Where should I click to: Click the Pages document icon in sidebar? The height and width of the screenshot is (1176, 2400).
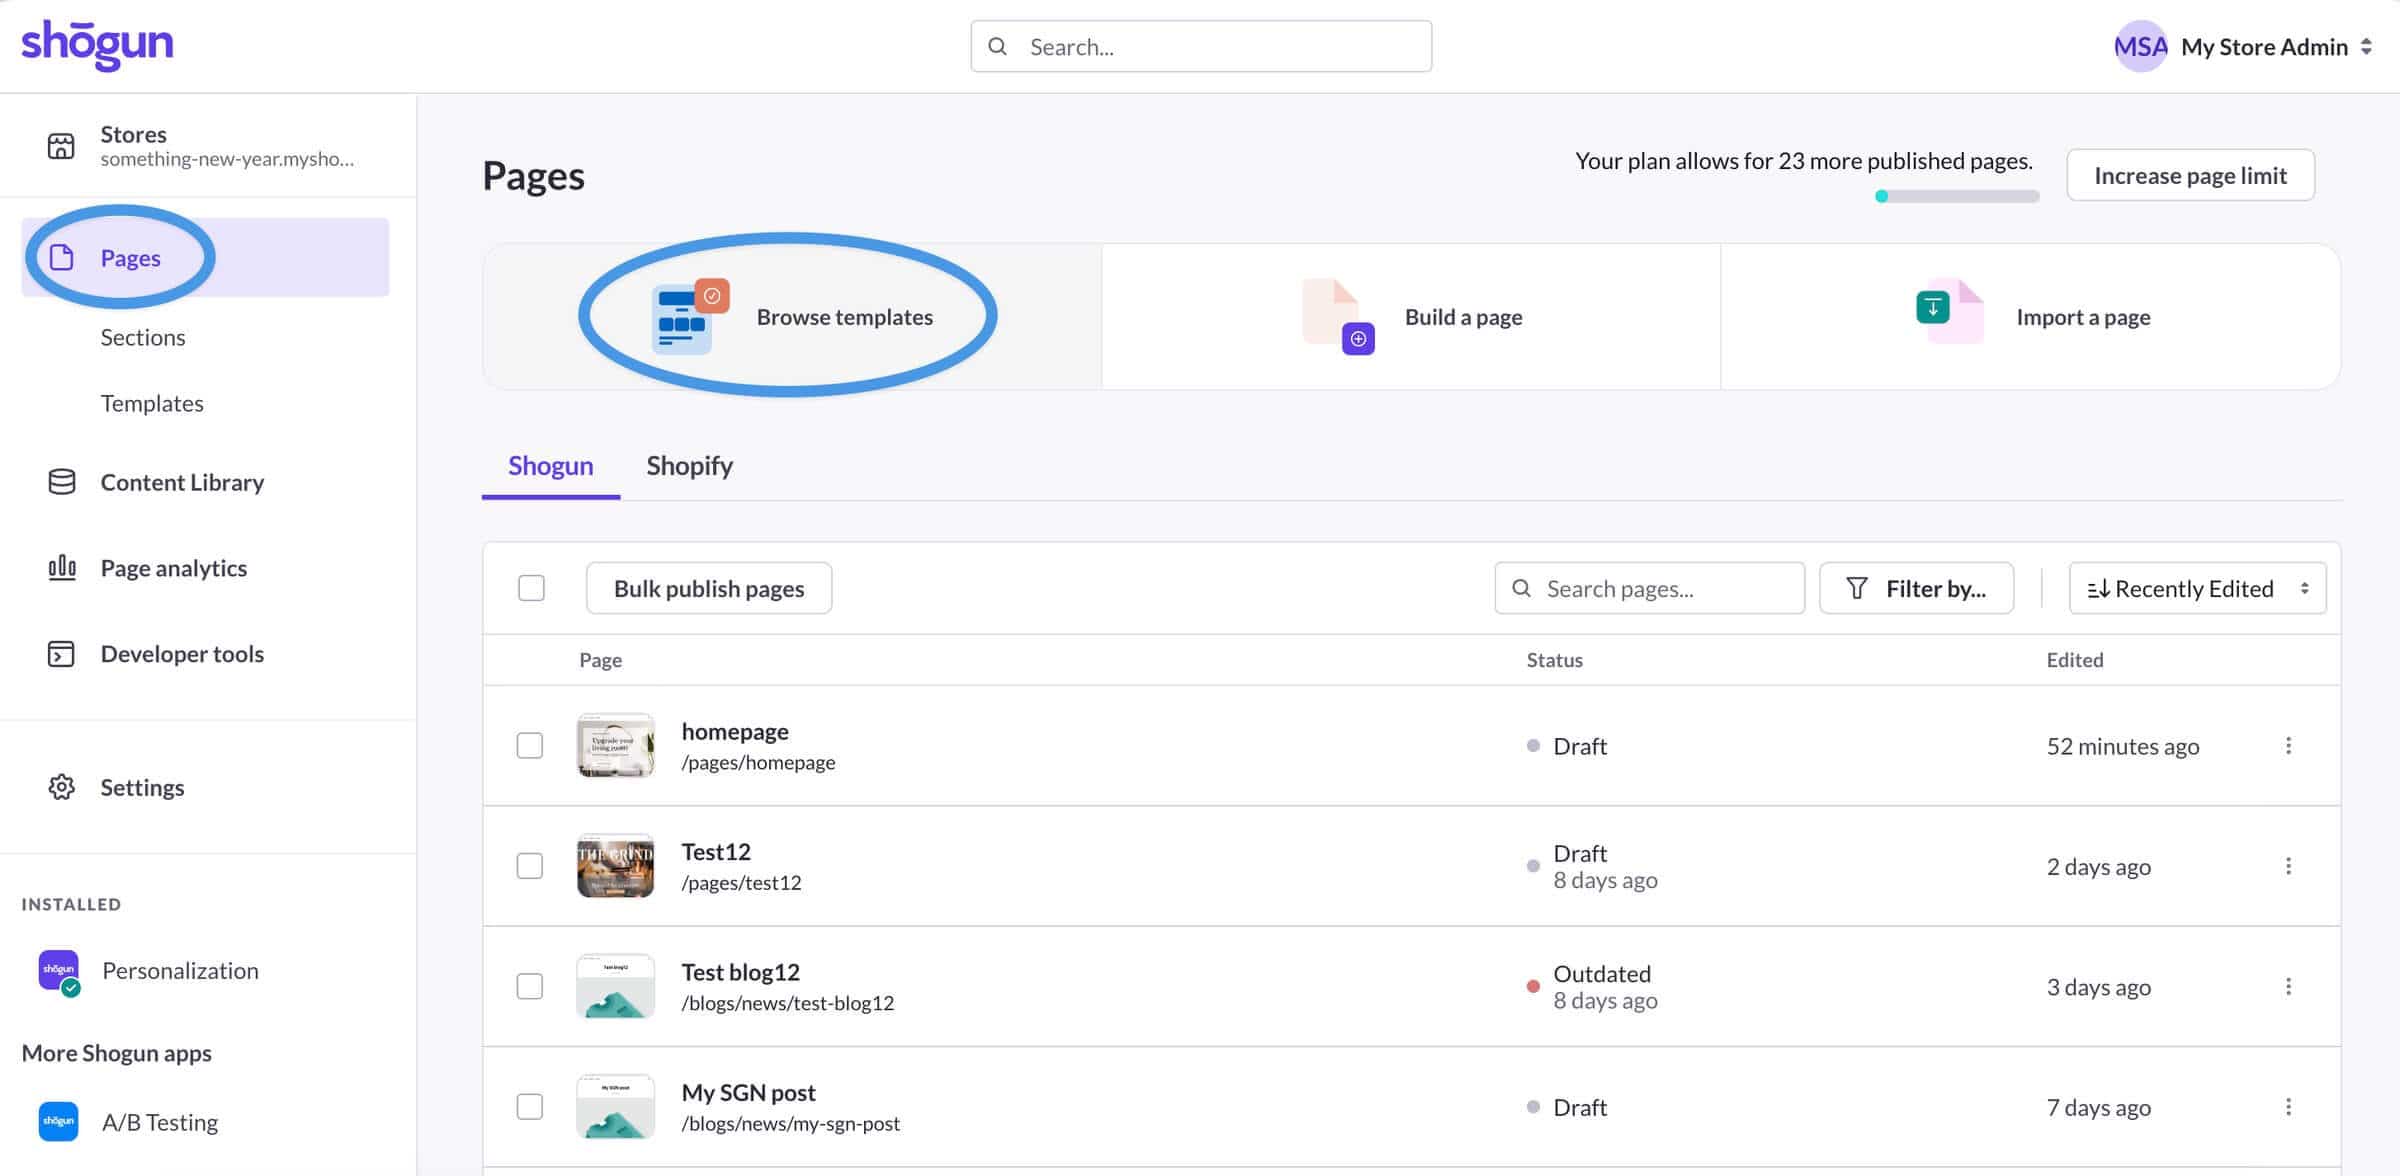[62, 258]
